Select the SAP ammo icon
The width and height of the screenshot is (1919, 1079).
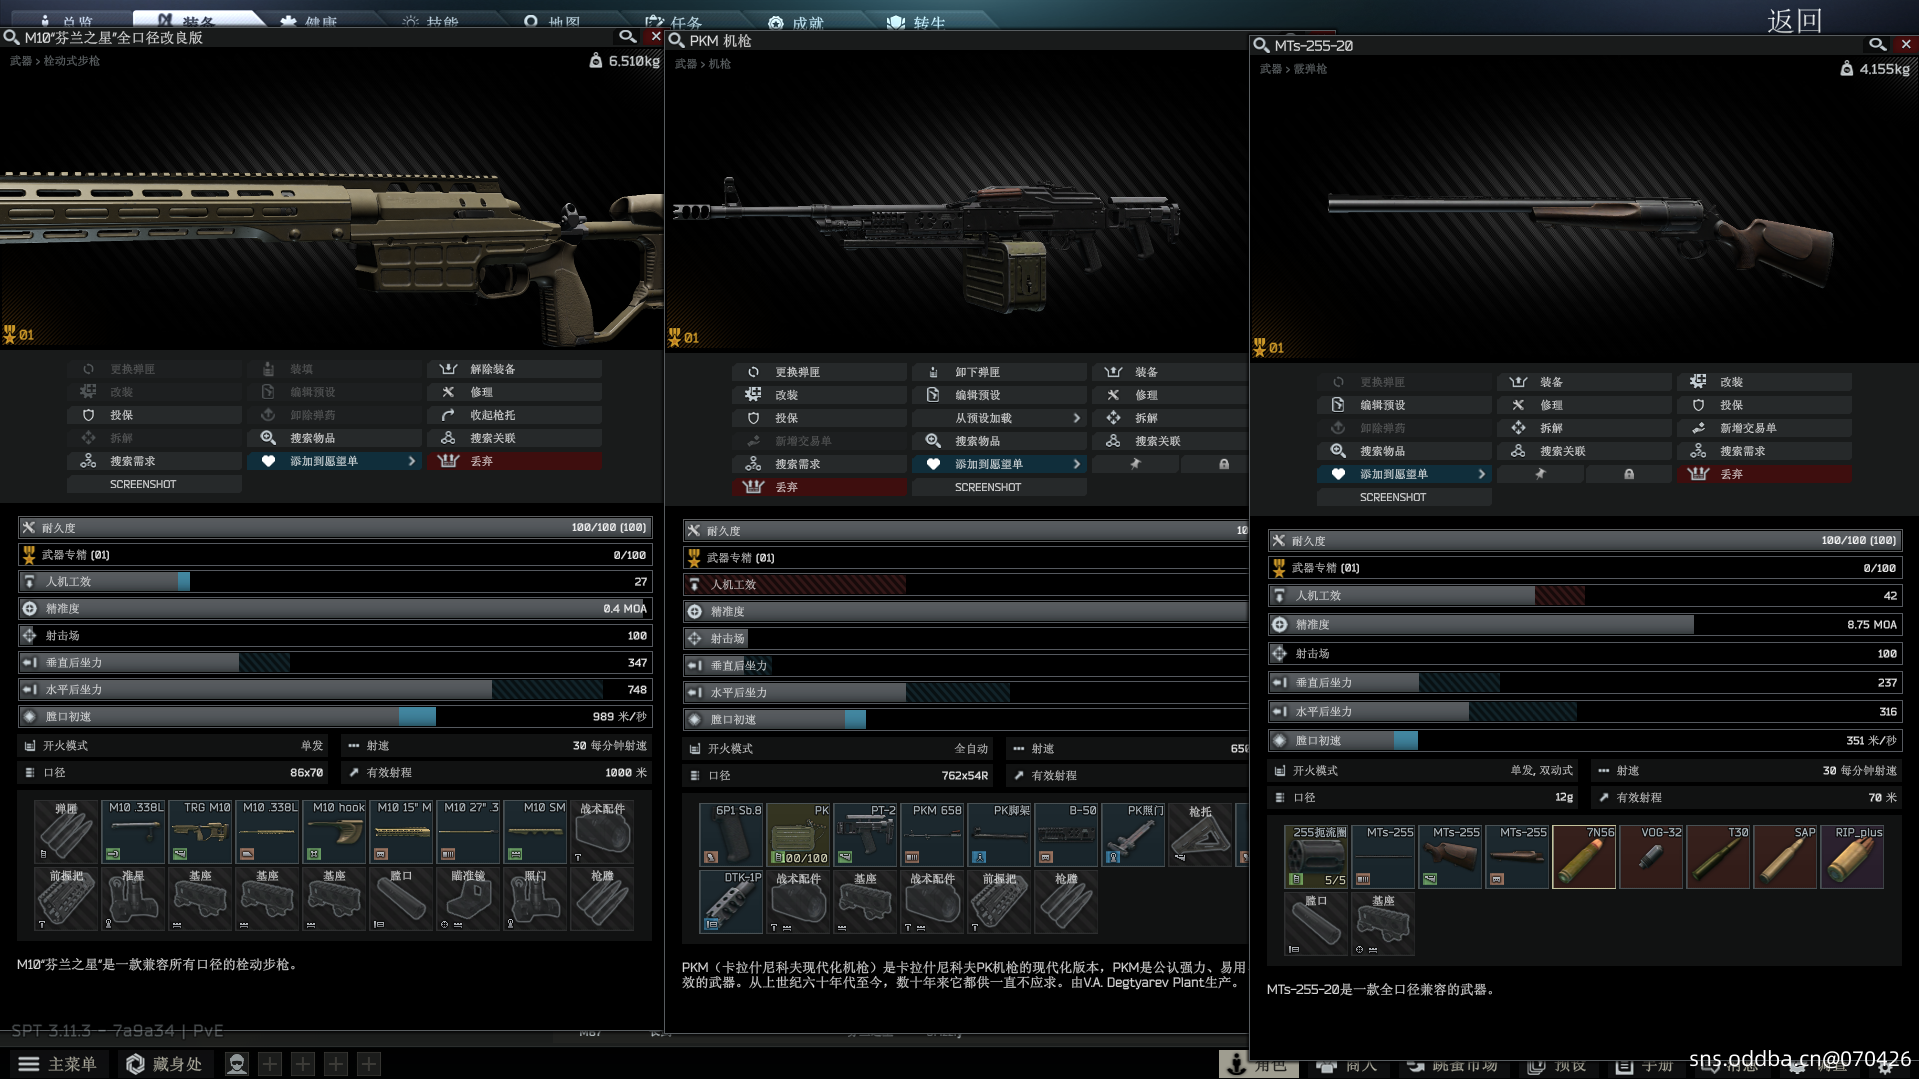(1785, 856)
